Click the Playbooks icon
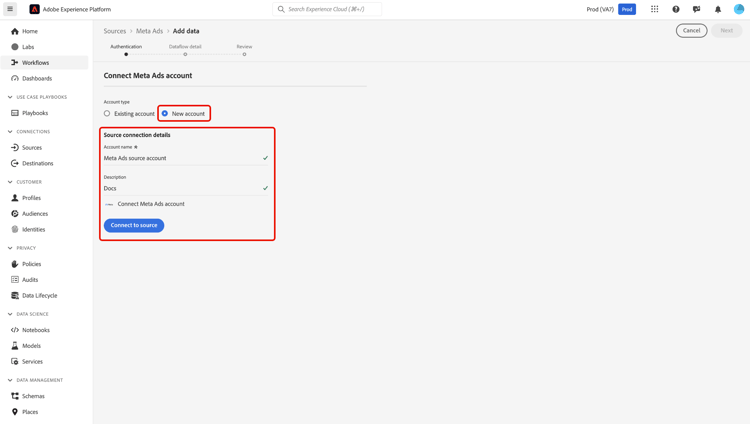The width and height of the screenshot is (750, 424). pos(15,113)
